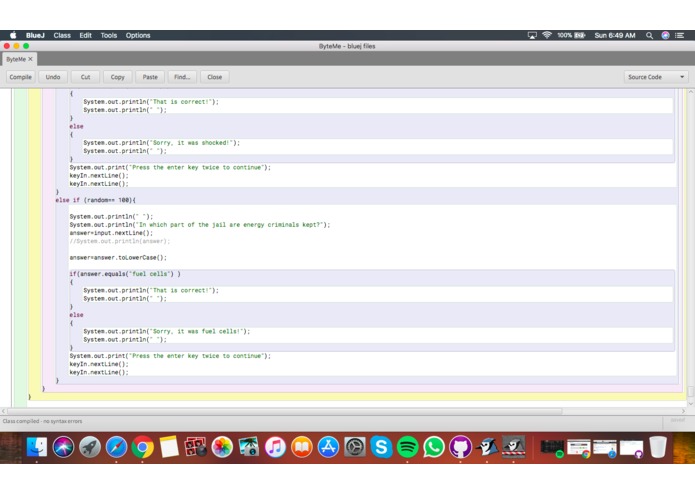Click the 'Sorry, it was shocked!' println line
This screenshot has height=494, width=695.
(161, 143)
